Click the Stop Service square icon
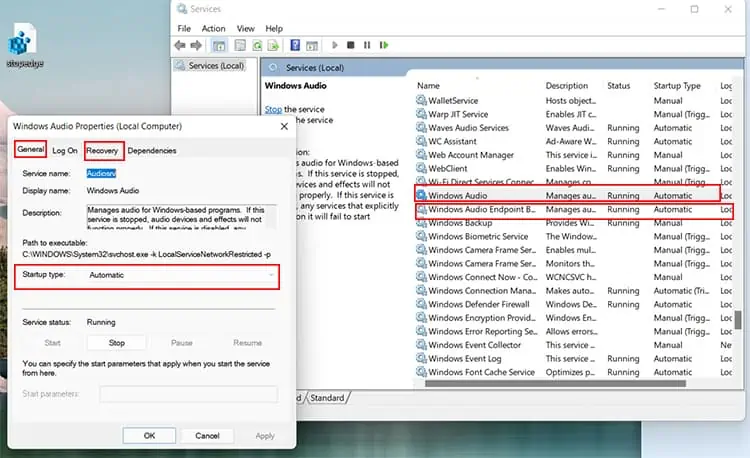Screen dimensions: 750x458 coord(351,45)
